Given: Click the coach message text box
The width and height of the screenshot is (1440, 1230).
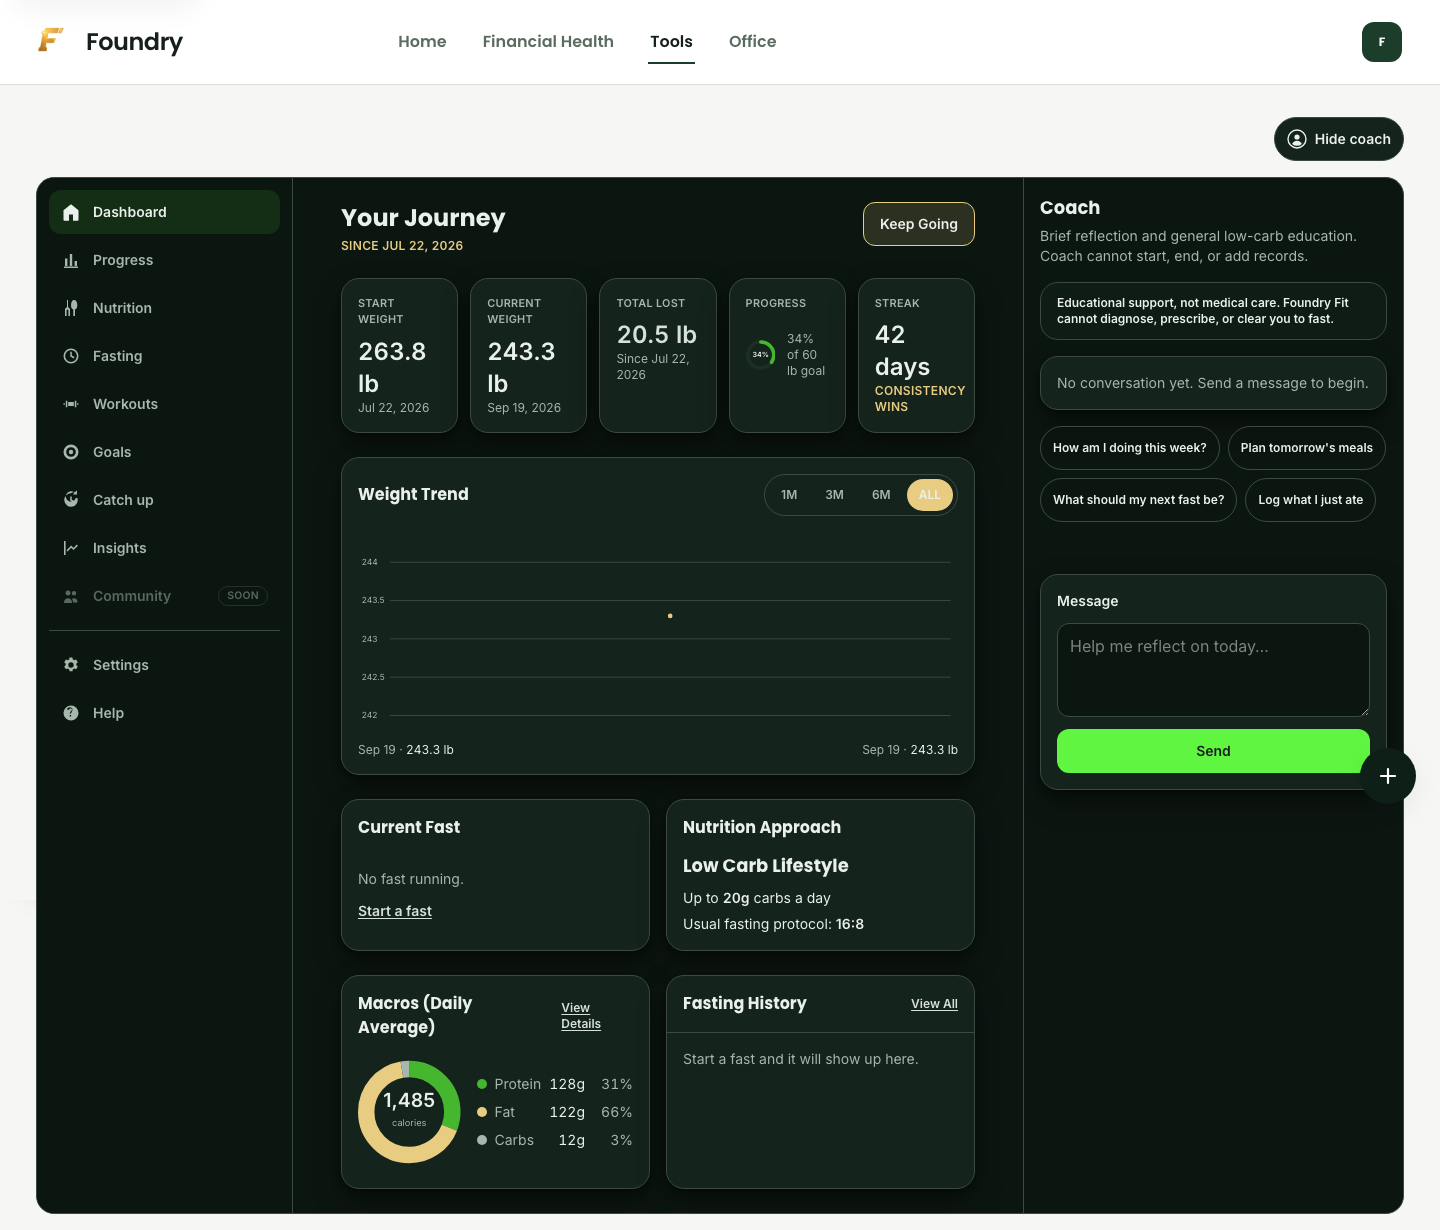Looking at the screenshot, I should coord(1213,670).
